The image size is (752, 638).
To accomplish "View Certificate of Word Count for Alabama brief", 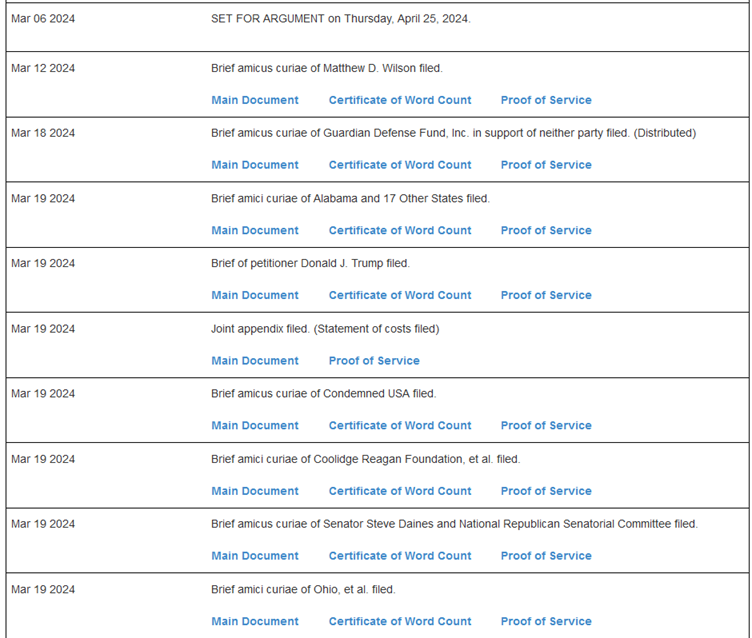I will 400,231.
